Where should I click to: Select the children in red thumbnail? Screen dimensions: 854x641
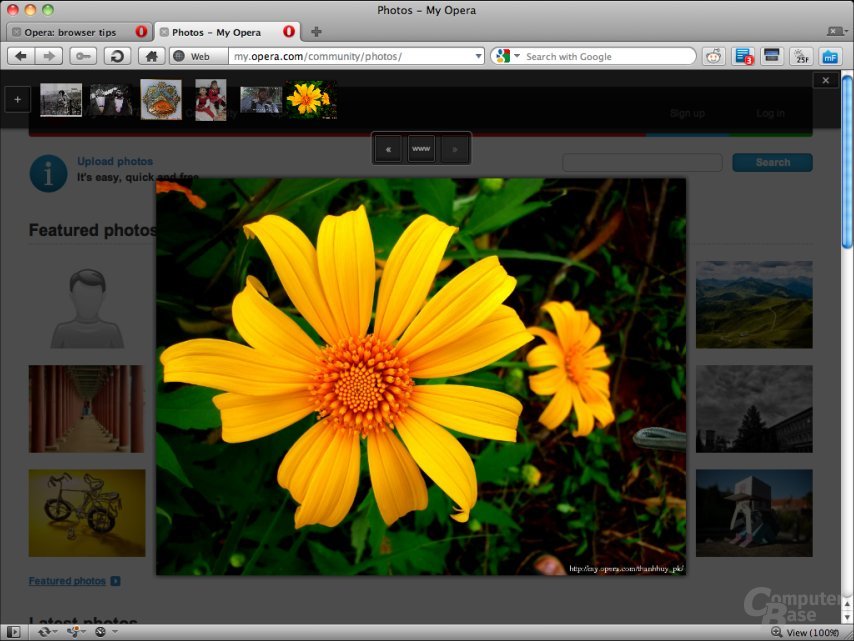[x=211, y=100]
